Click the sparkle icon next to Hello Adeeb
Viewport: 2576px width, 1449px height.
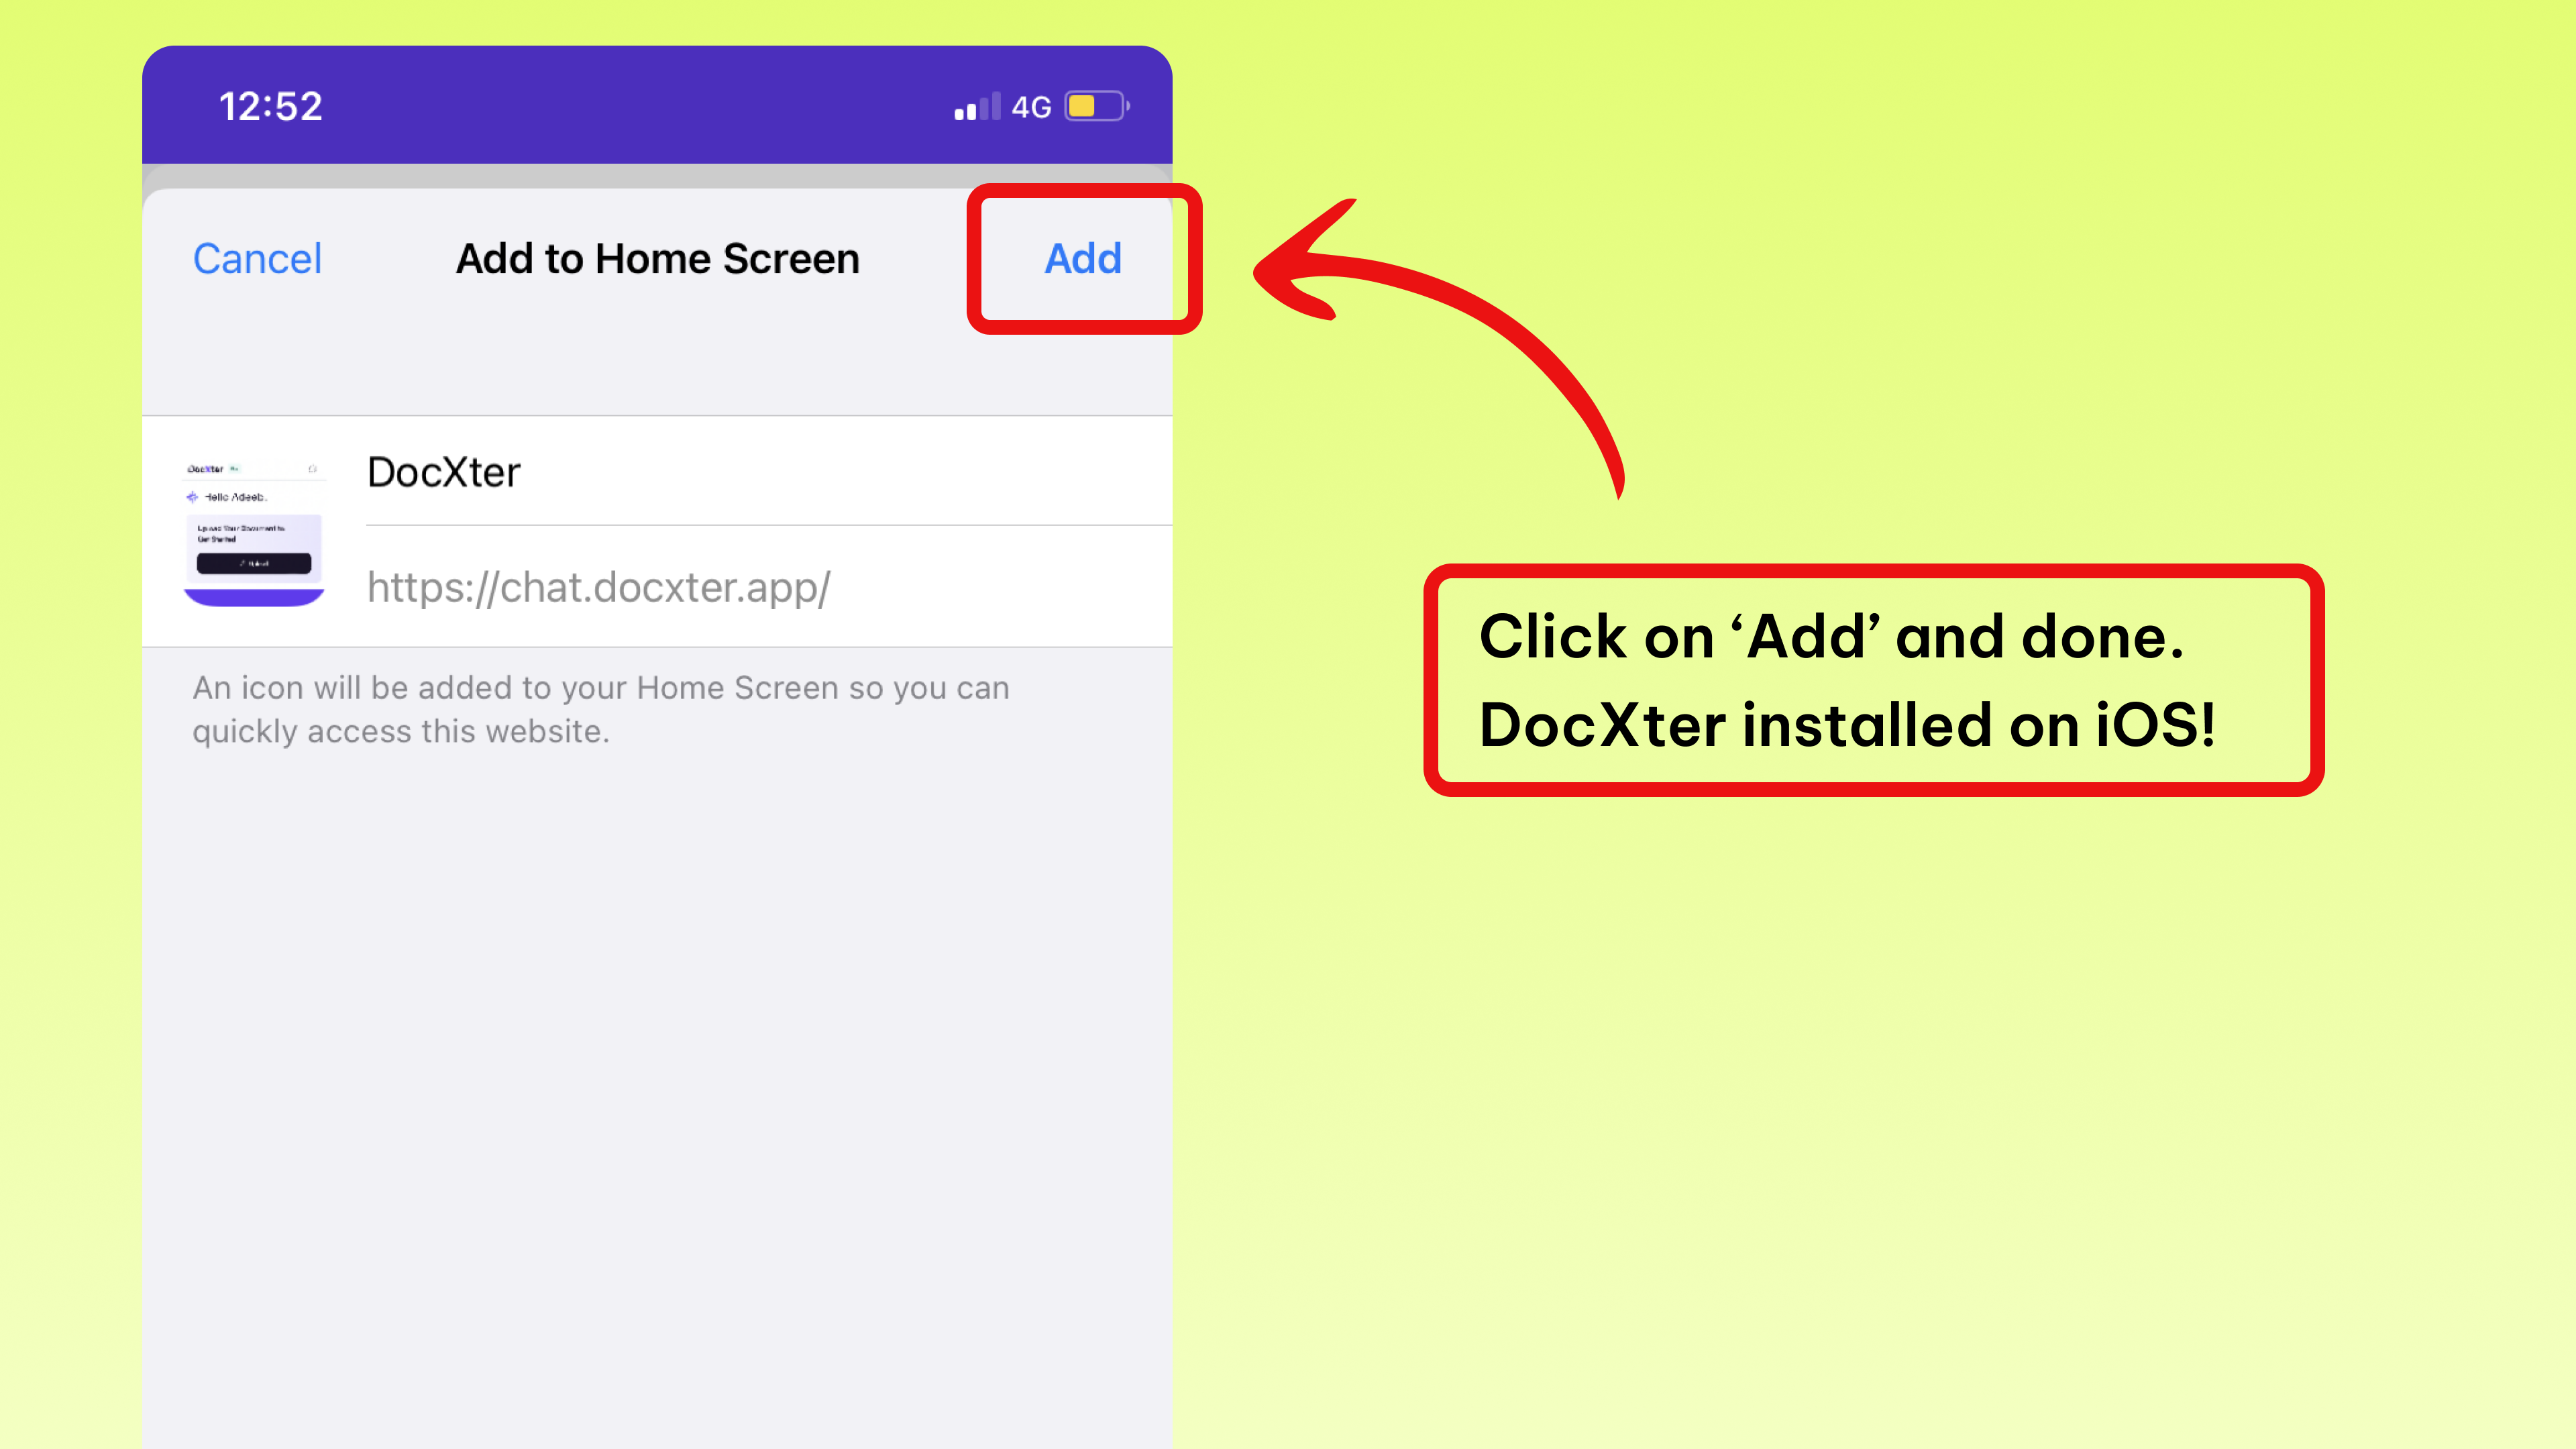(192, 498)
